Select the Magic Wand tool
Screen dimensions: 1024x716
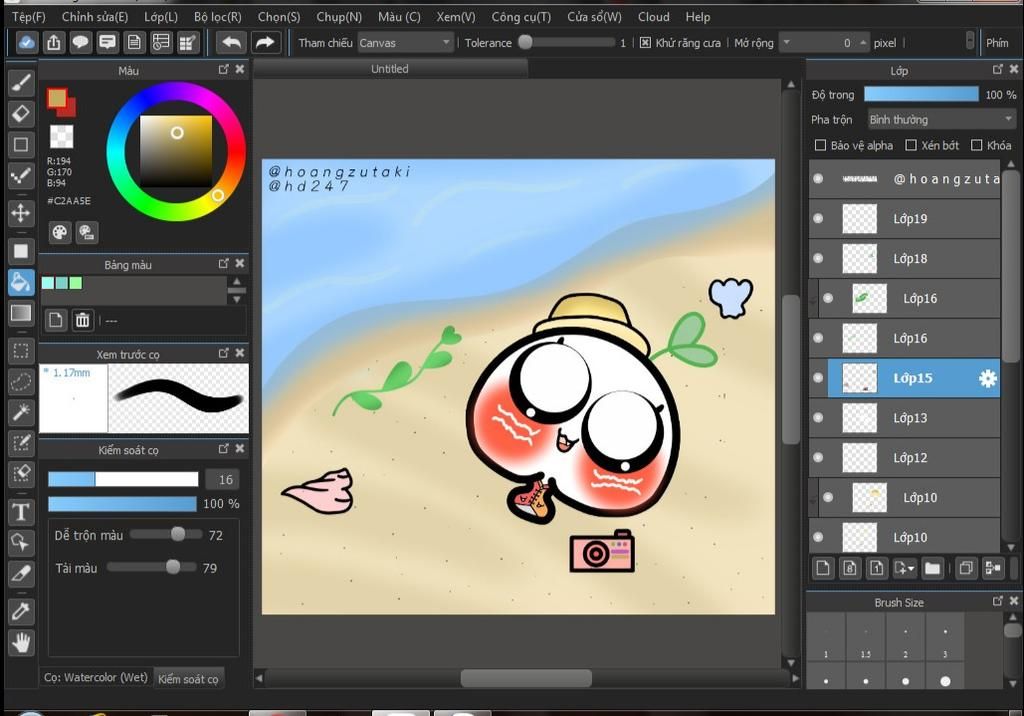point(21,412)
